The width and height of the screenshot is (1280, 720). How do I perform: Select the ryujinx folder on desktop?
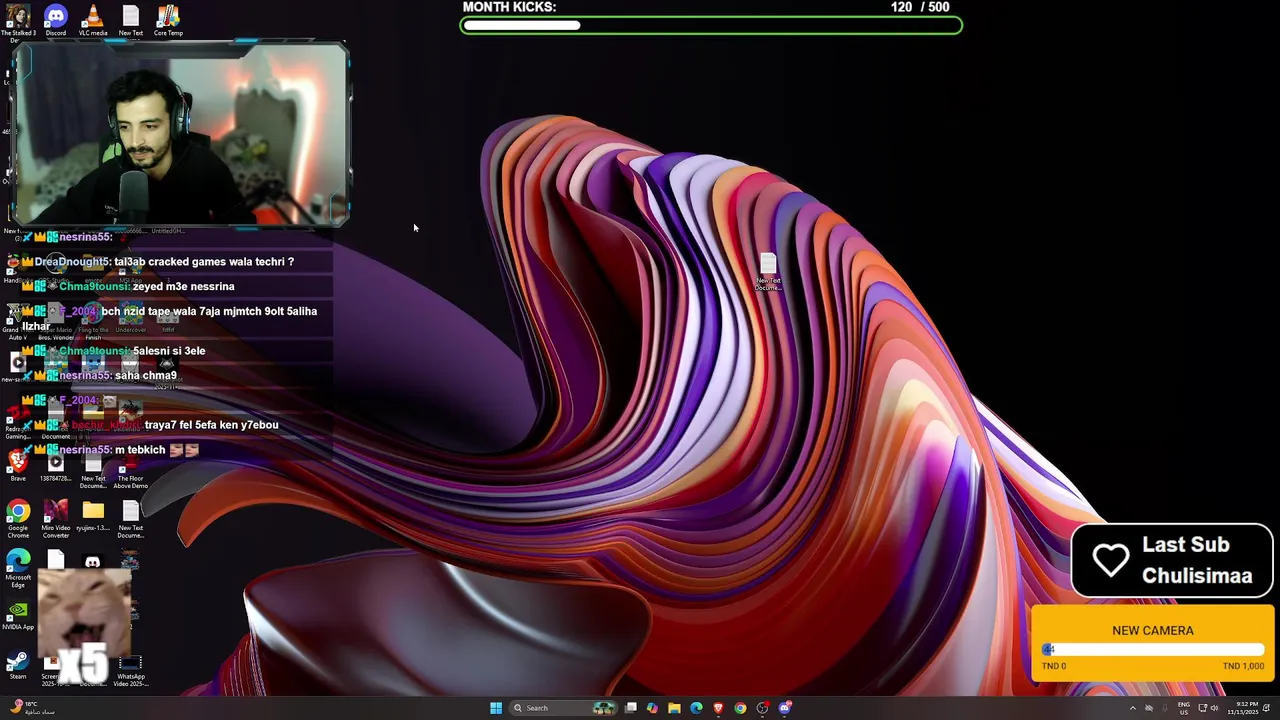[x=93, y=516]
